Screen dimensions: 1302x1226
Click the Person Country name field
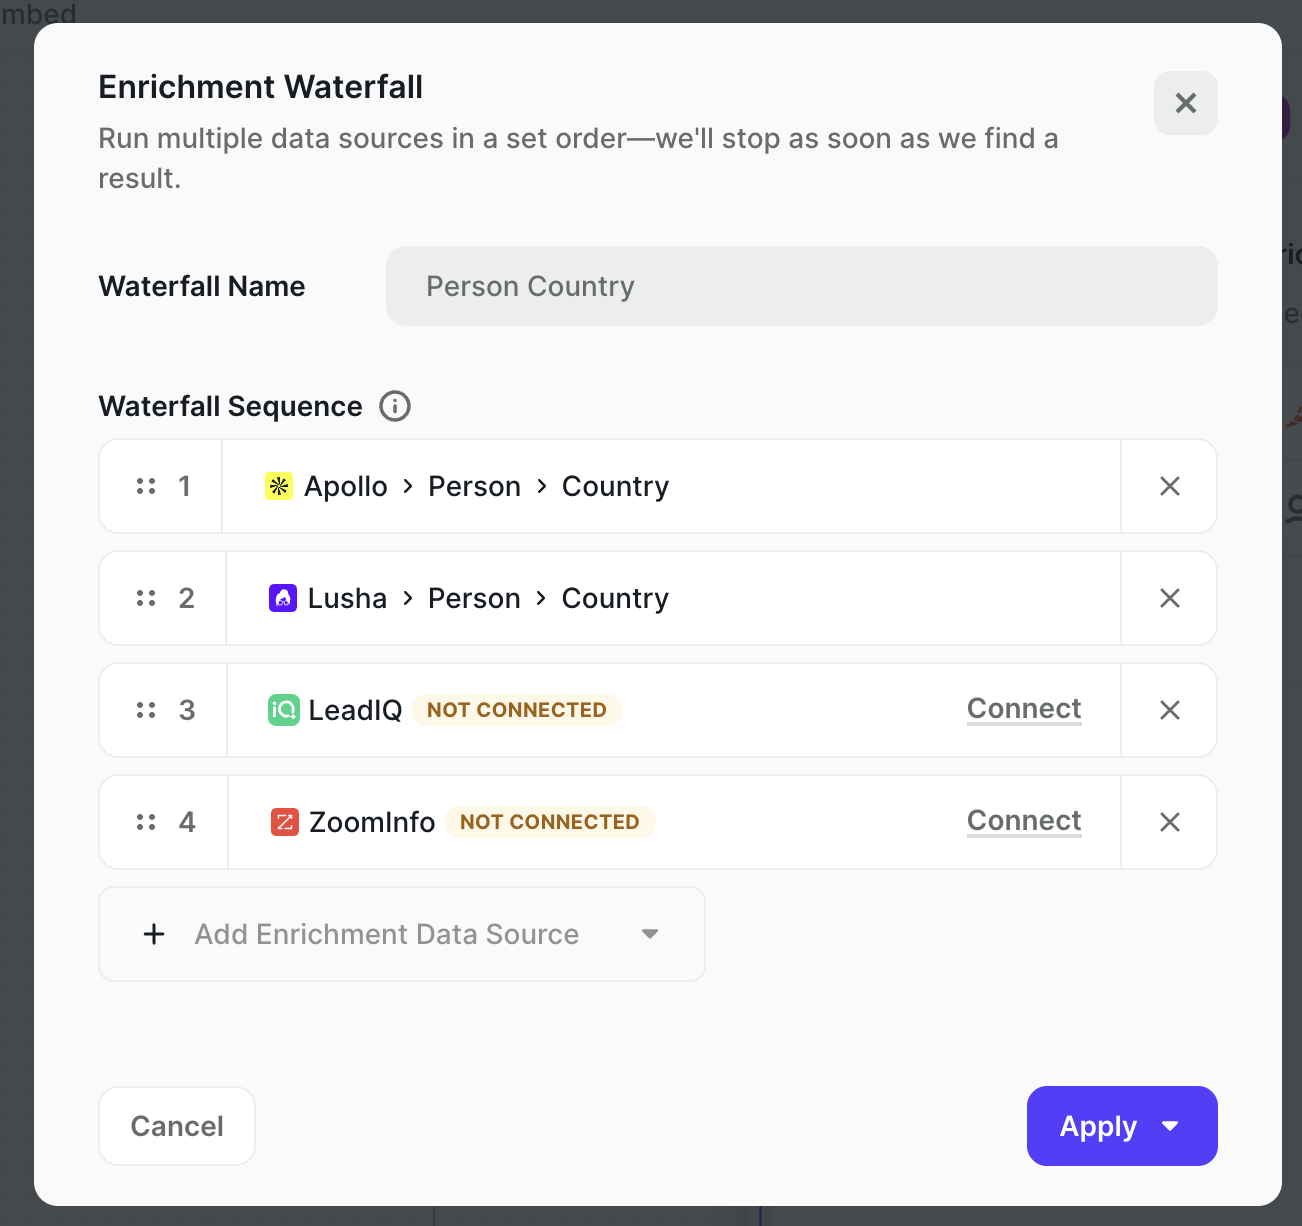tap(802, 286)
